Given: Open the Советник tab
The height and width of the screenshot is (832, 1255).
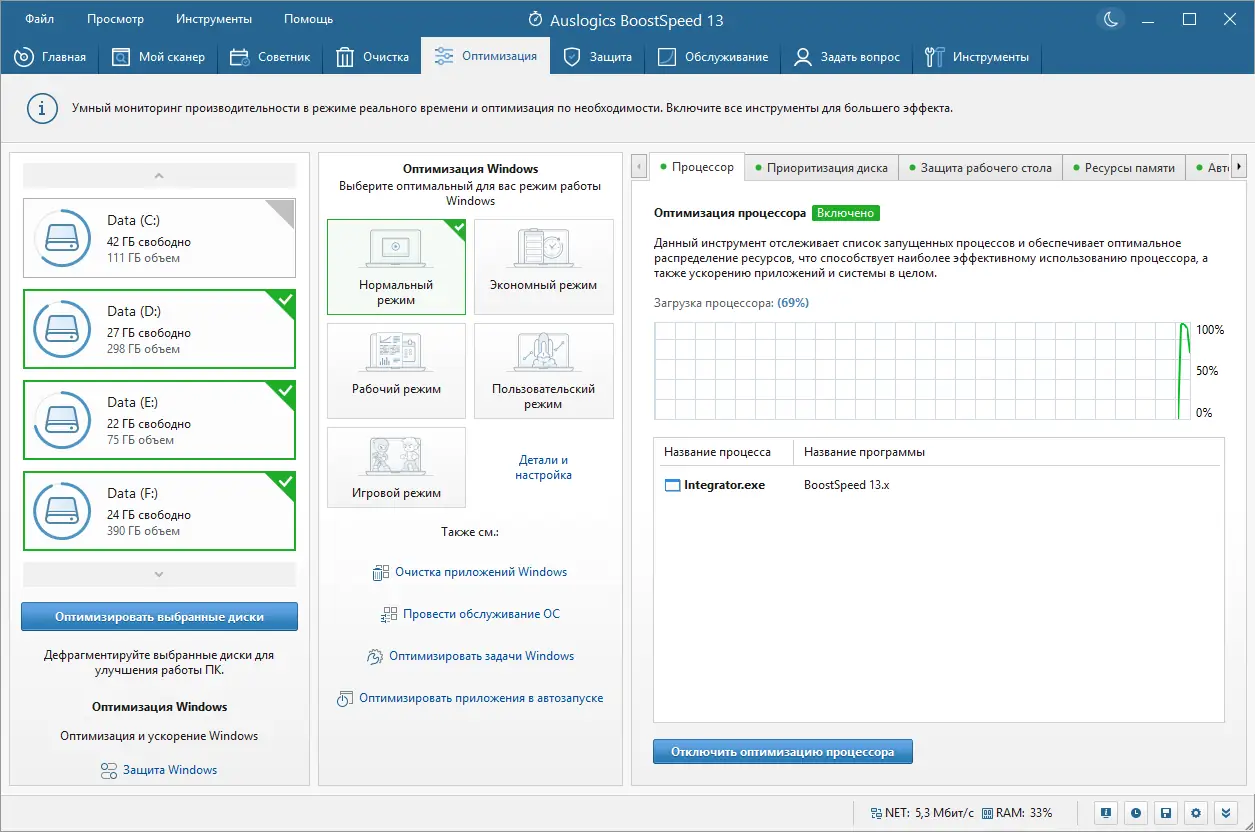Looking at the screenshot, I should 270,57.
